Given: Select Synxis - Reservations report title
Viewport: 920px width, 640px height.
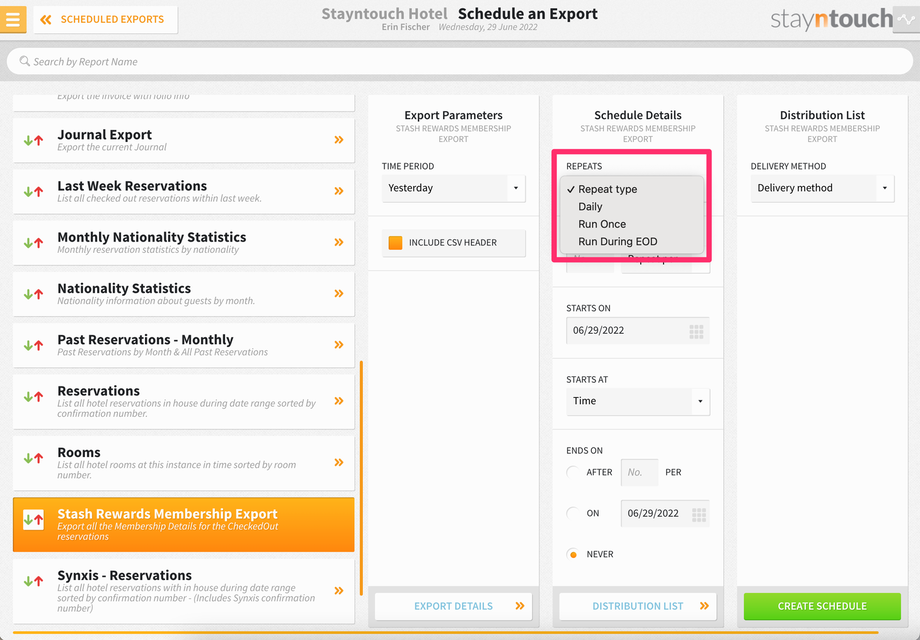Looking at the screenshot, I should [124, 575].
